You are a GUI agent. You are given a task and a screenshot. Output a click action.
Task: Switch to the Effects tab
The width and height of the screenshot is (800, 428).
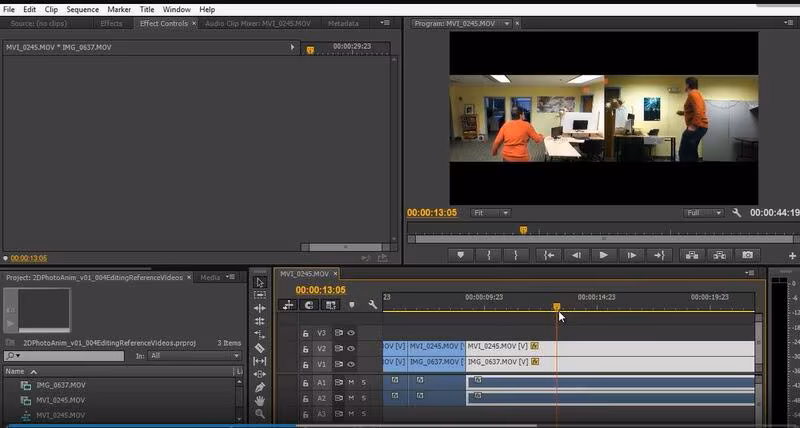[x=111, y=23]
